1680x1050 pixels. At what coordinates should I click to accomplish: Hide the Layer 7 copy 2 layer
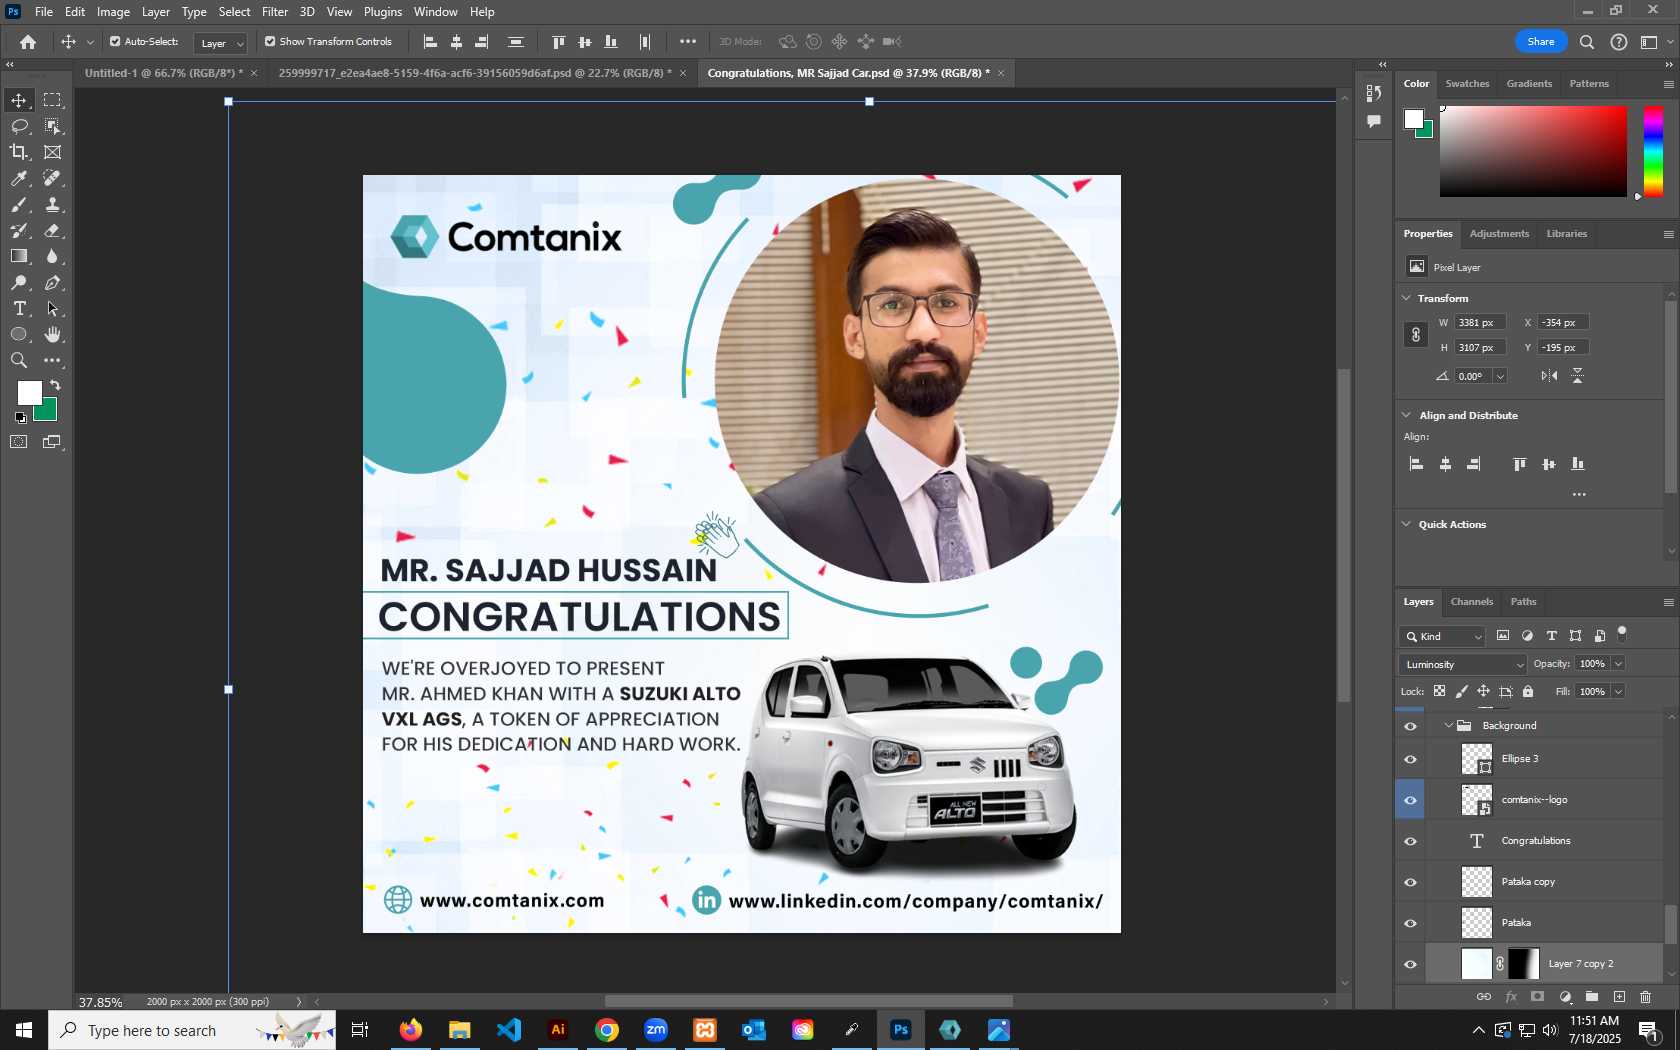click(1410, 964)
